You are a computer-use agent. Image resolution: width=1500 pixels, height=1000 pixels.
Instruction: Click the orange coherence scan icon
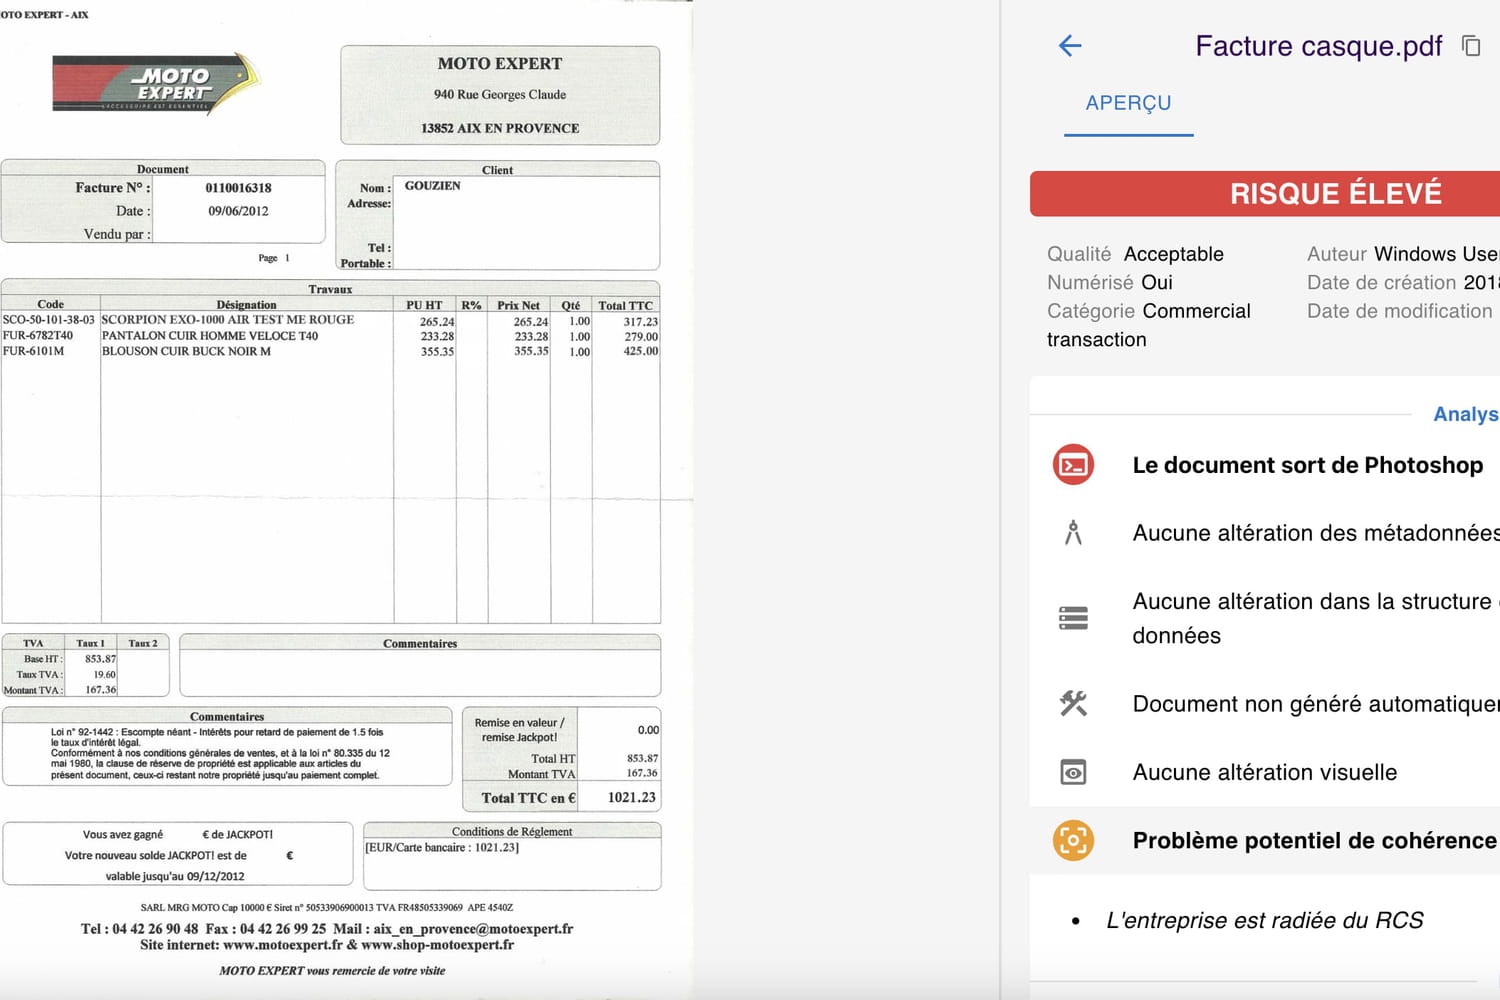[1073, 840]
